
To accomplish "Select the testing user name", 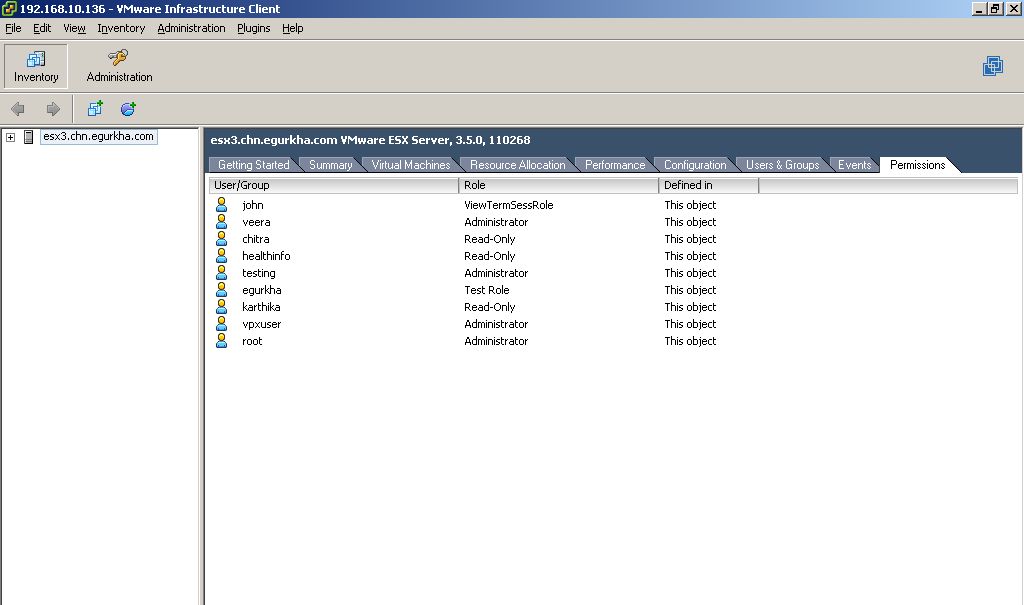I will click(259, 272).
